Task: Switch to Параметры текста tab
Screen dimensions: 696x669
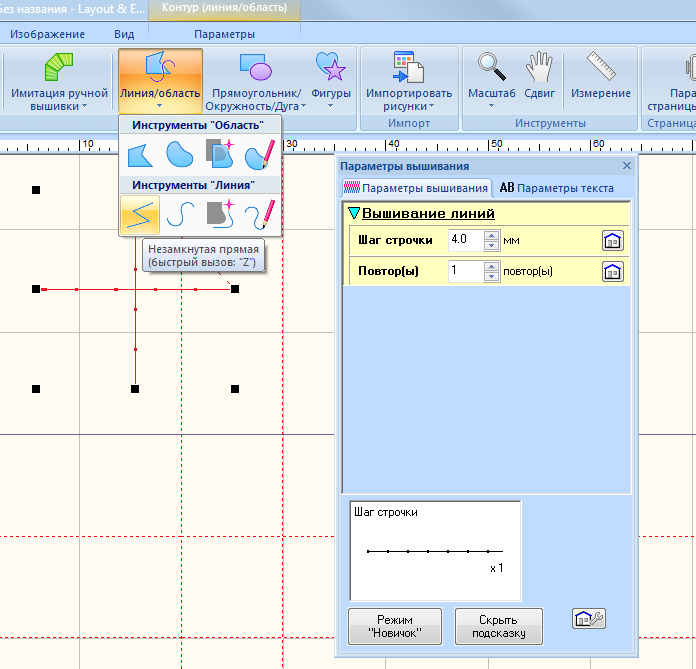Action: tap(557, 188)
